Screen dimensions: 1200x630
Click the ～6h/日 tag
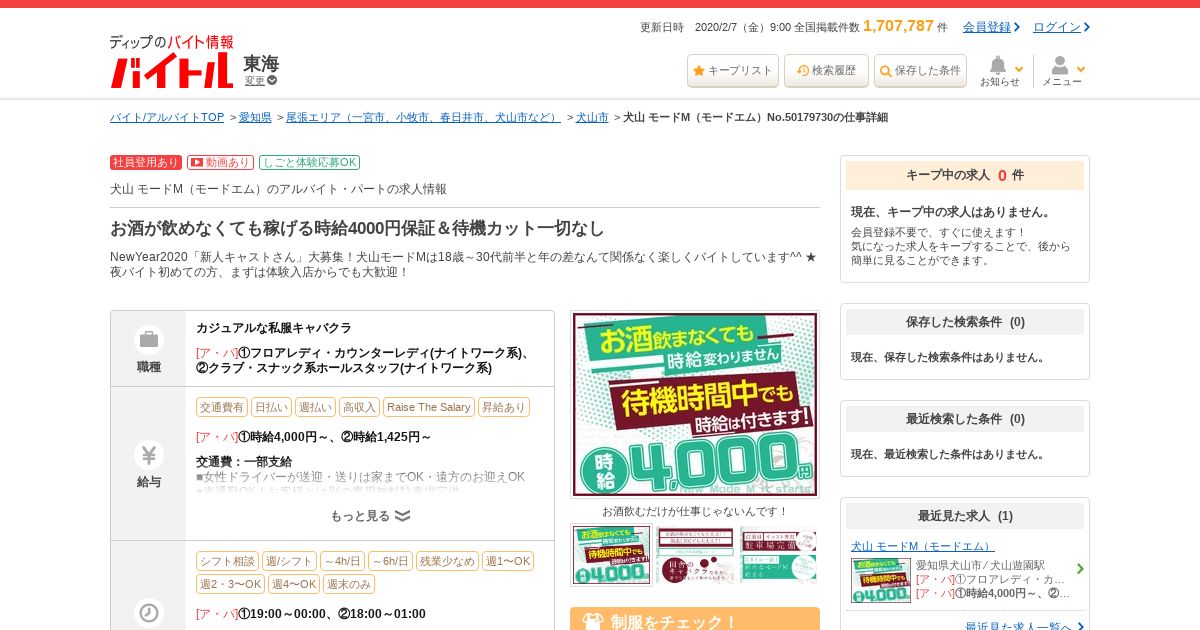point(390,561)
